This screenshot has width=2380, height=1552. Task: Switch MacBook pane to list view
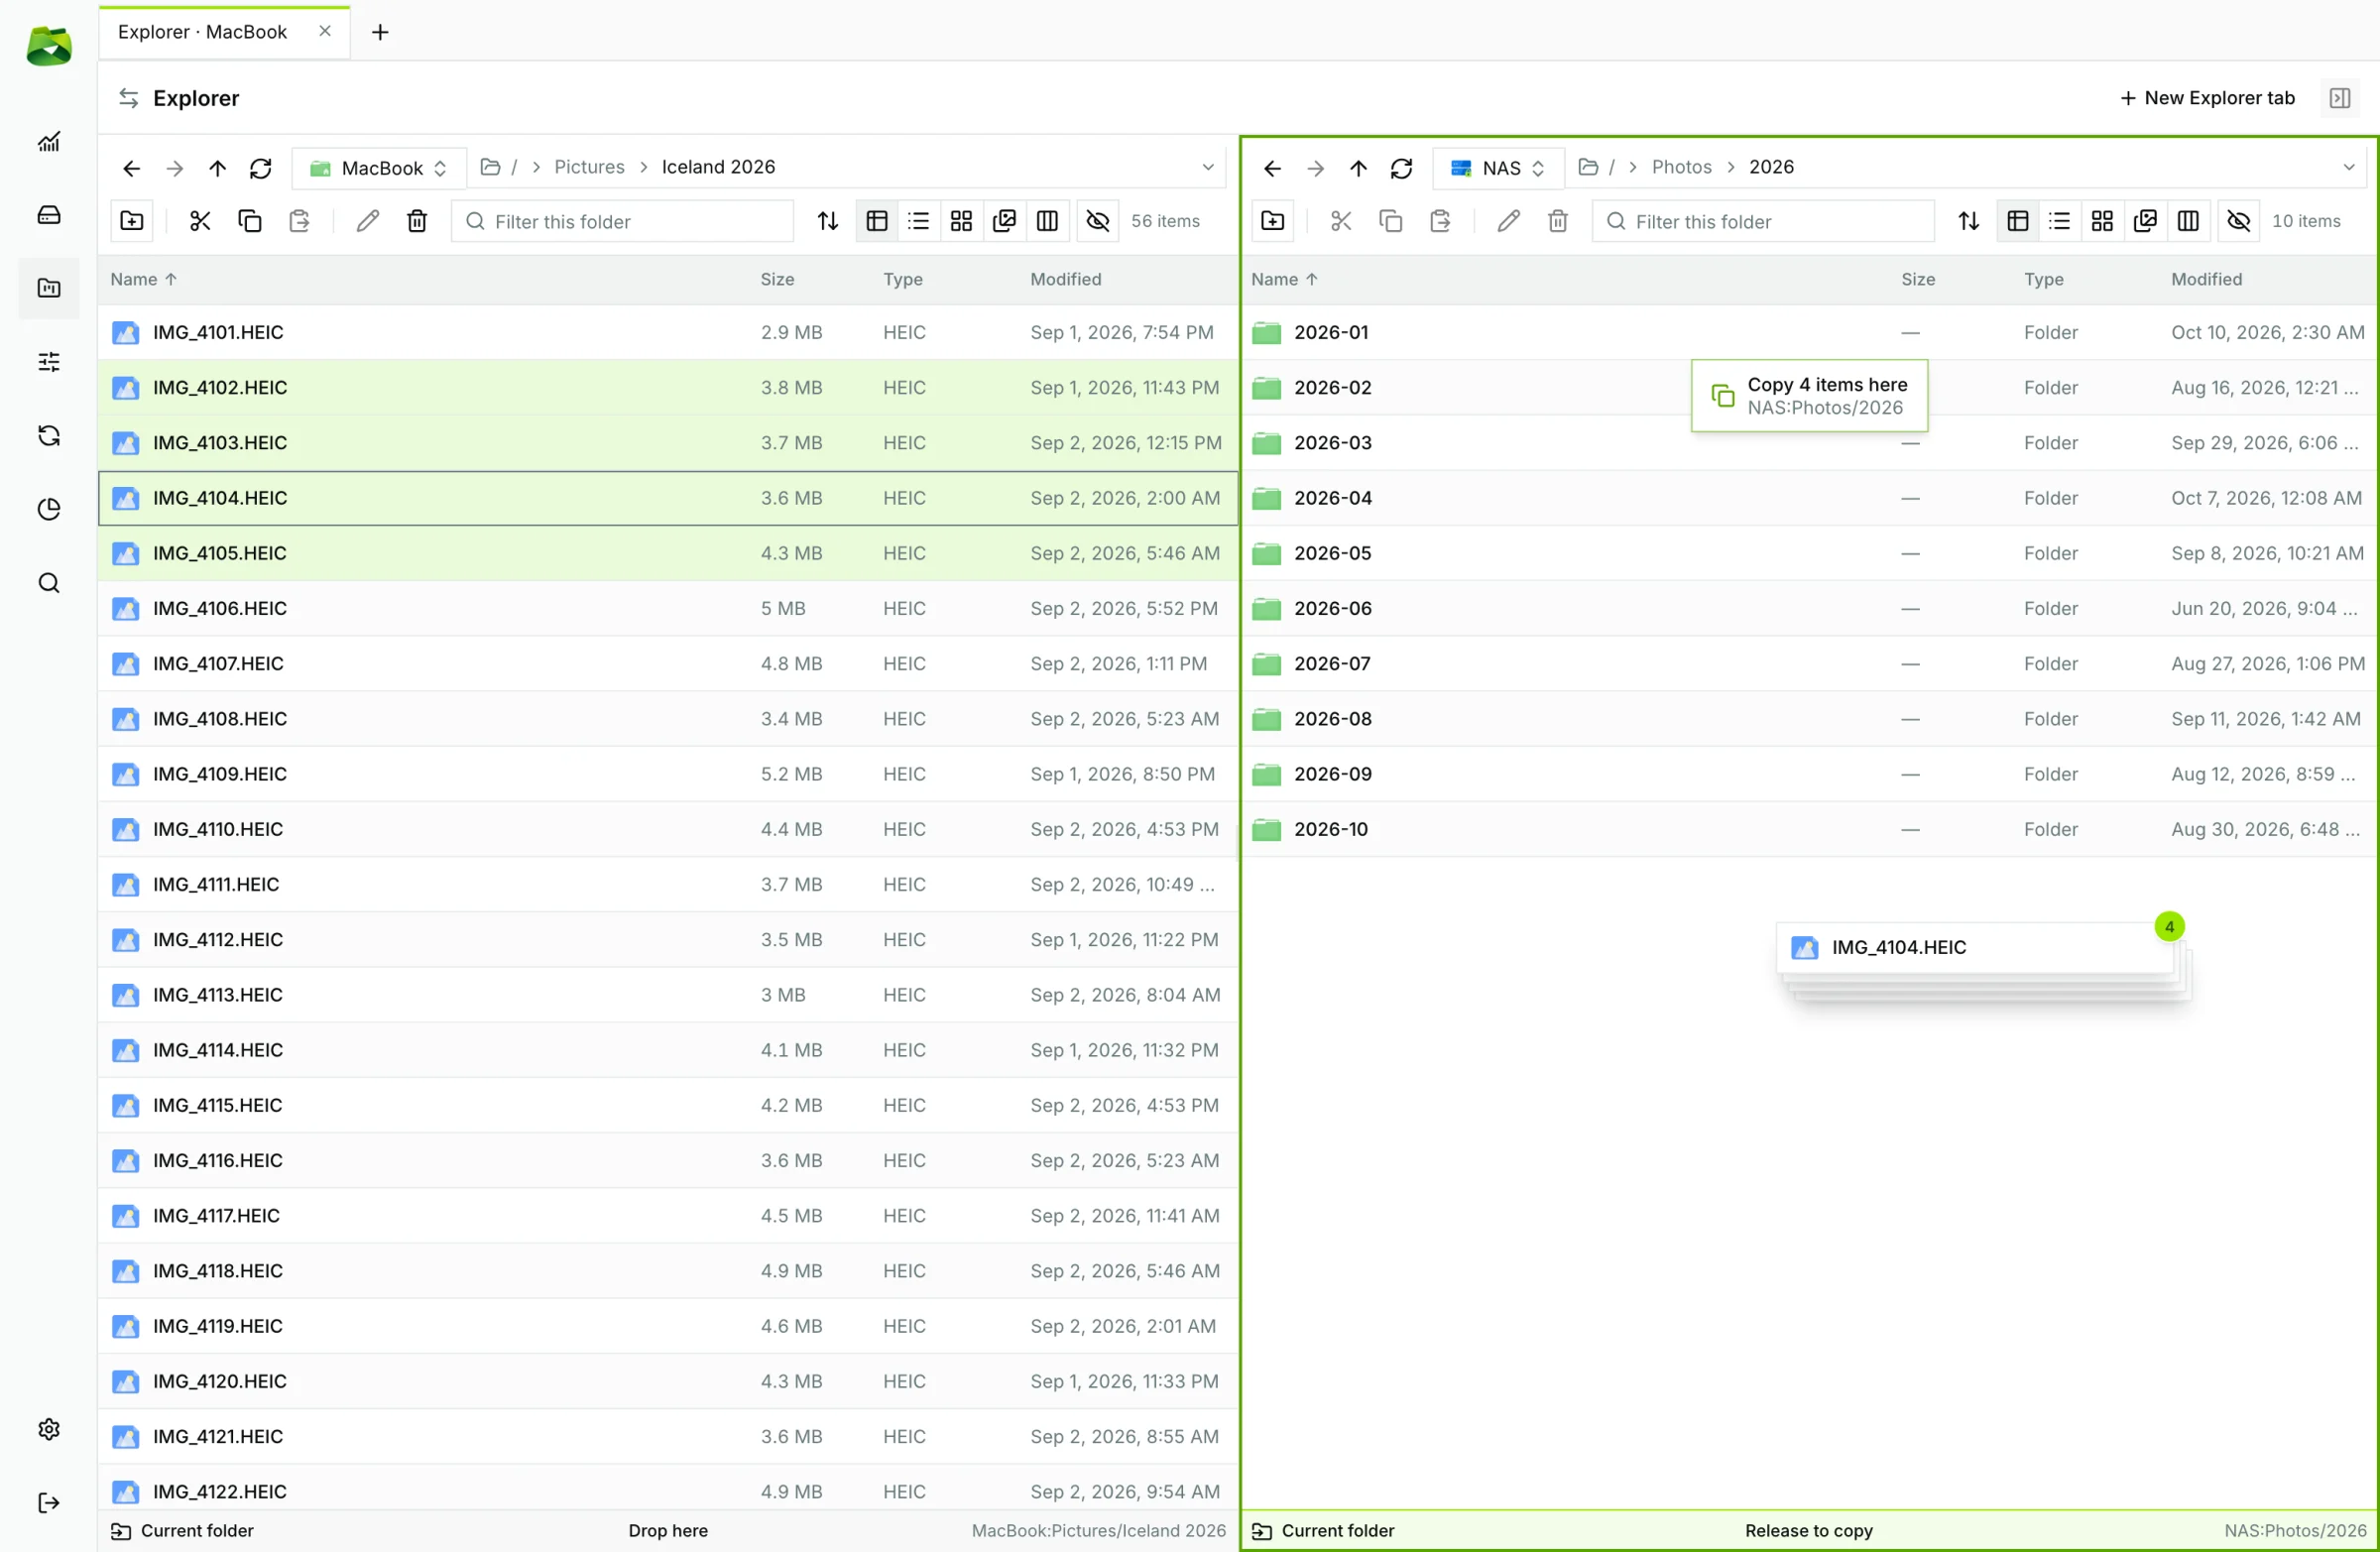[x=919, y=221]
